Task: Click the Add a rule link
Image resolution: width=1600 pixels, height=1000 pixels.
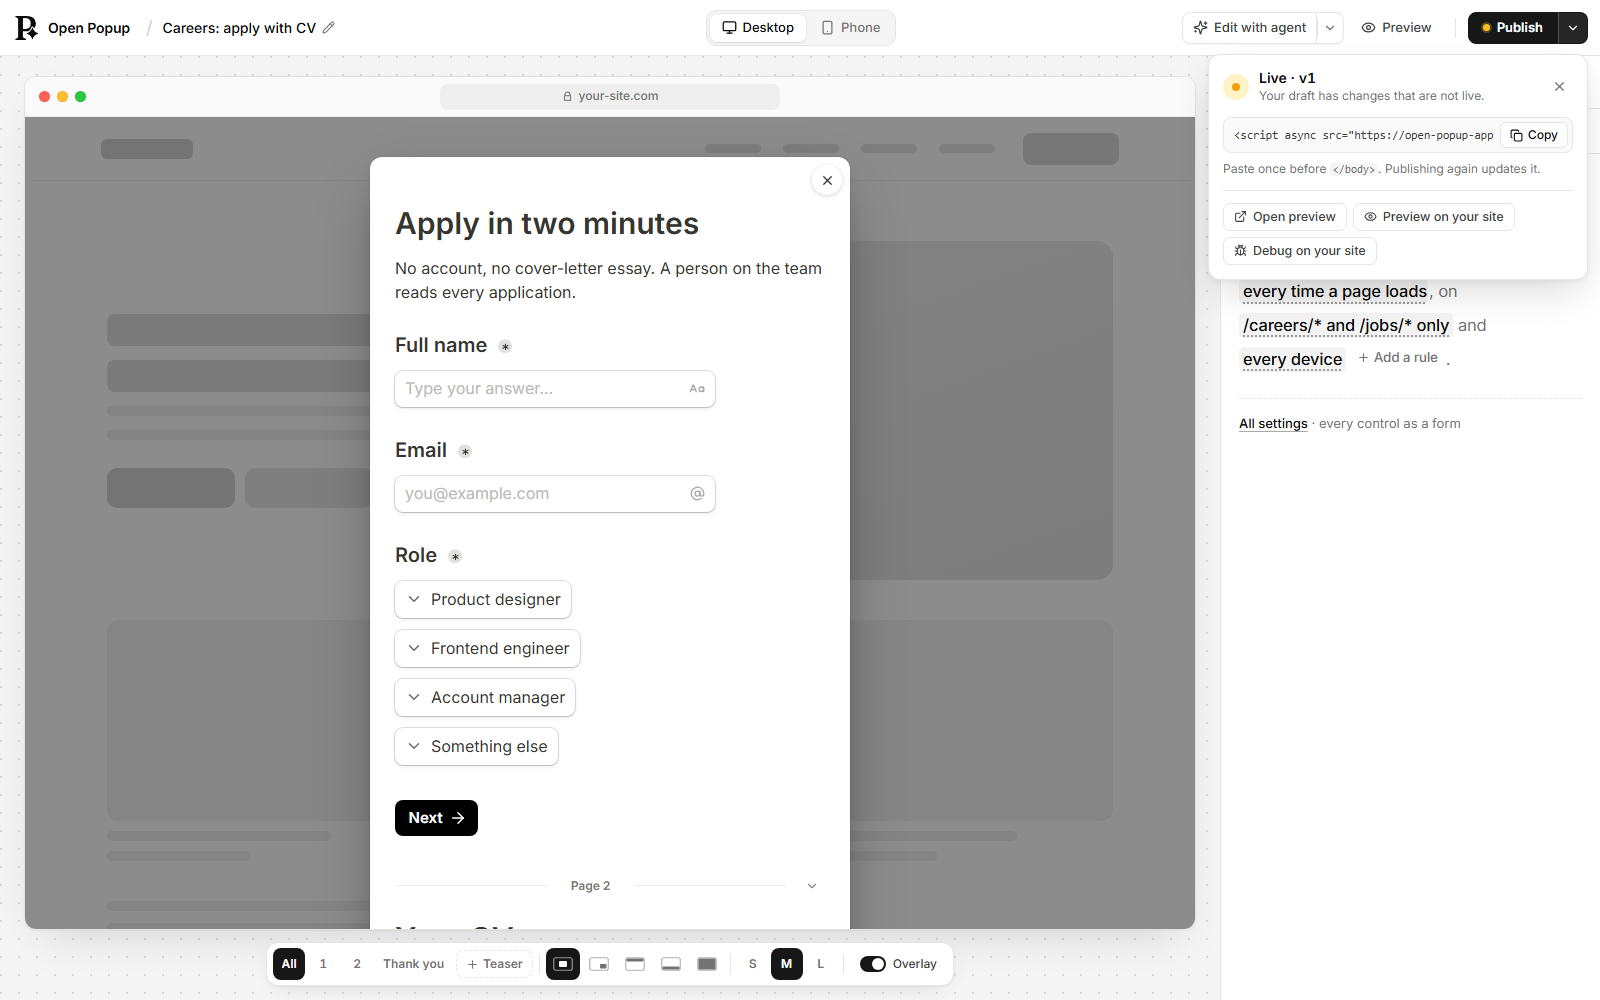Action: [x=1398, y=358]
